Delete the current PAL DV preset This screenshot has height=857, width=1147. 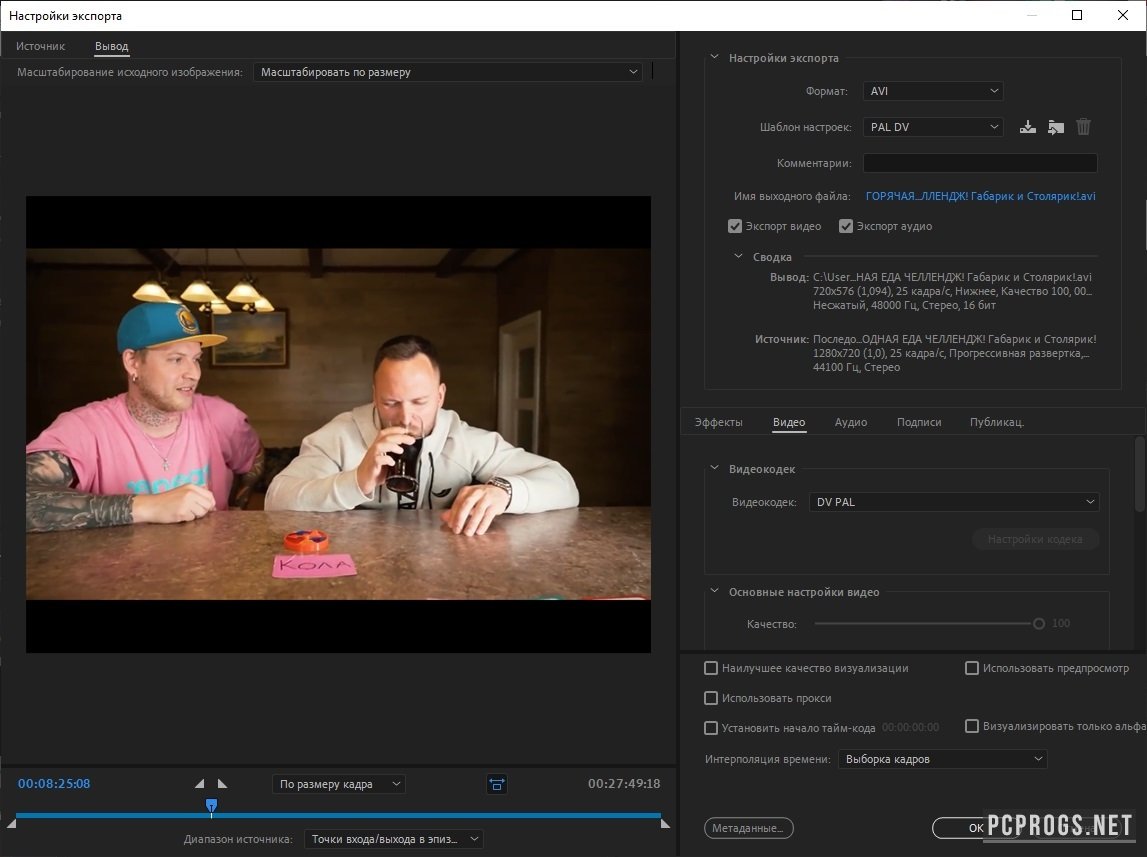(x=1083, y=127)
